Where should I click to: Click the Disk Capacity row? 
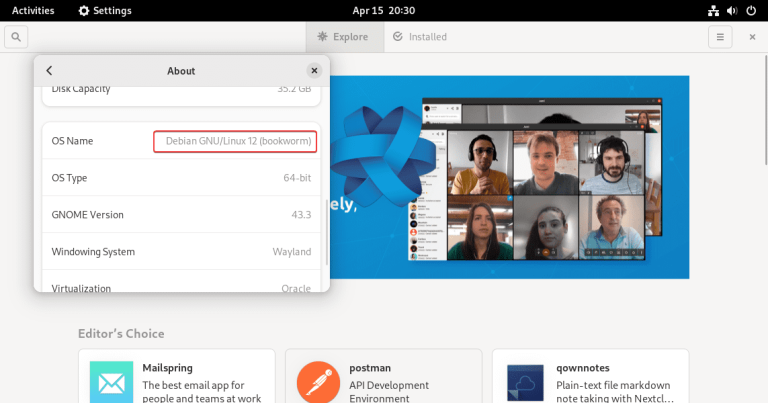pyautogui.click(x=181, y=95)
